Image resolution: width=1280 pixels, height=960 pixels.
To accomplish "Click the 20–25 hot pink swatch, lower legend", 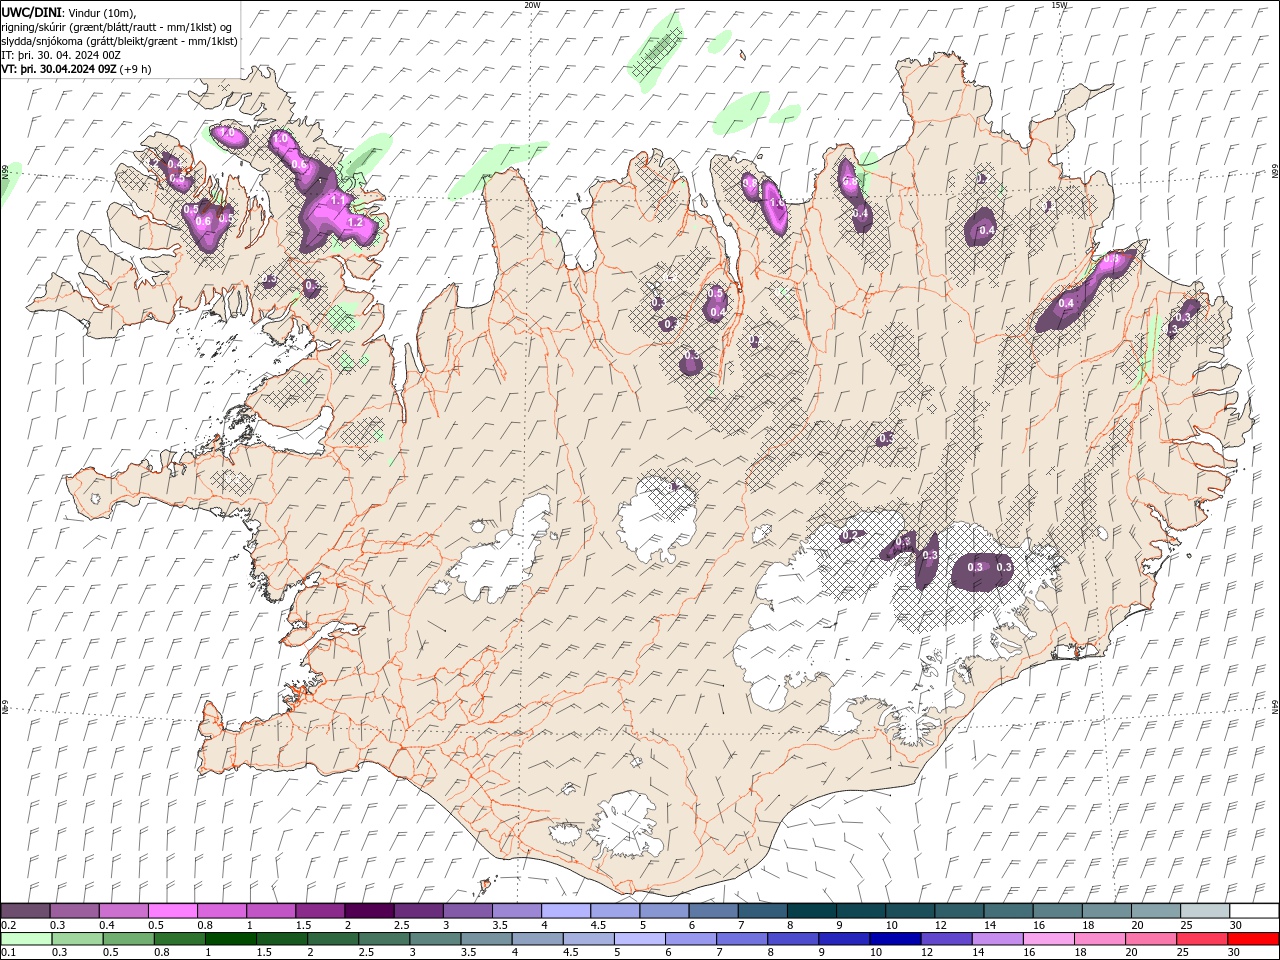I will pos(1151,939).
